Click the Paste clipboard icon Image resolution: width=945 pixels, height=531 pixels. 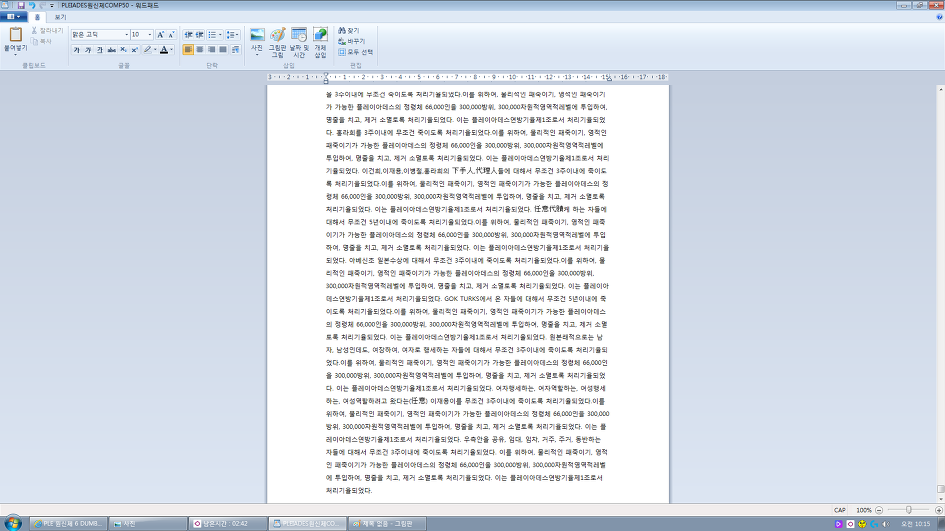(x=15, y=35)
